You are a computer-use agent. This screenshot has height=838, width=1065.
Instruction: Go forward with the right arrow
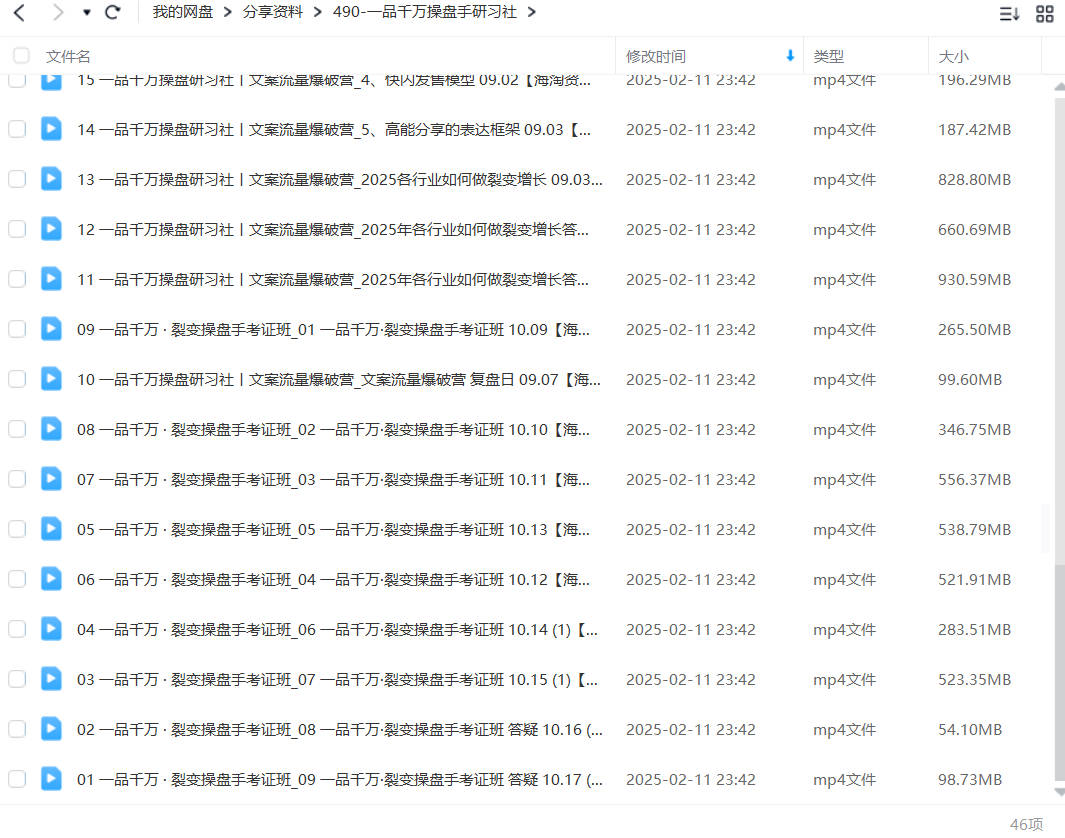(x=58, y=12)
